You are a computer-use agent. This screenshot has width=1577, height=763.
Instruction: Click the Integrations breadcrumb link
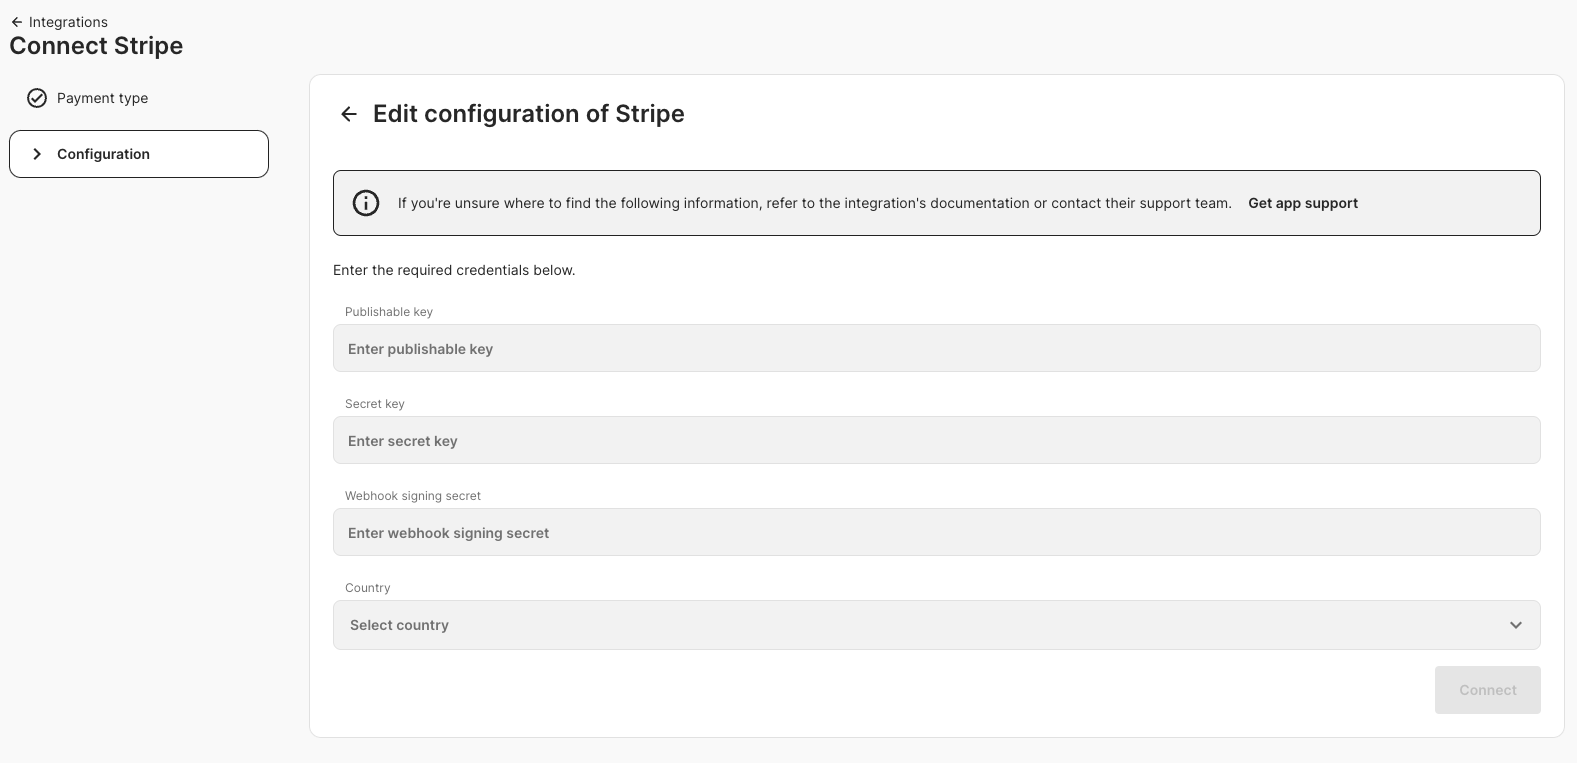click(x=68, y=22)
